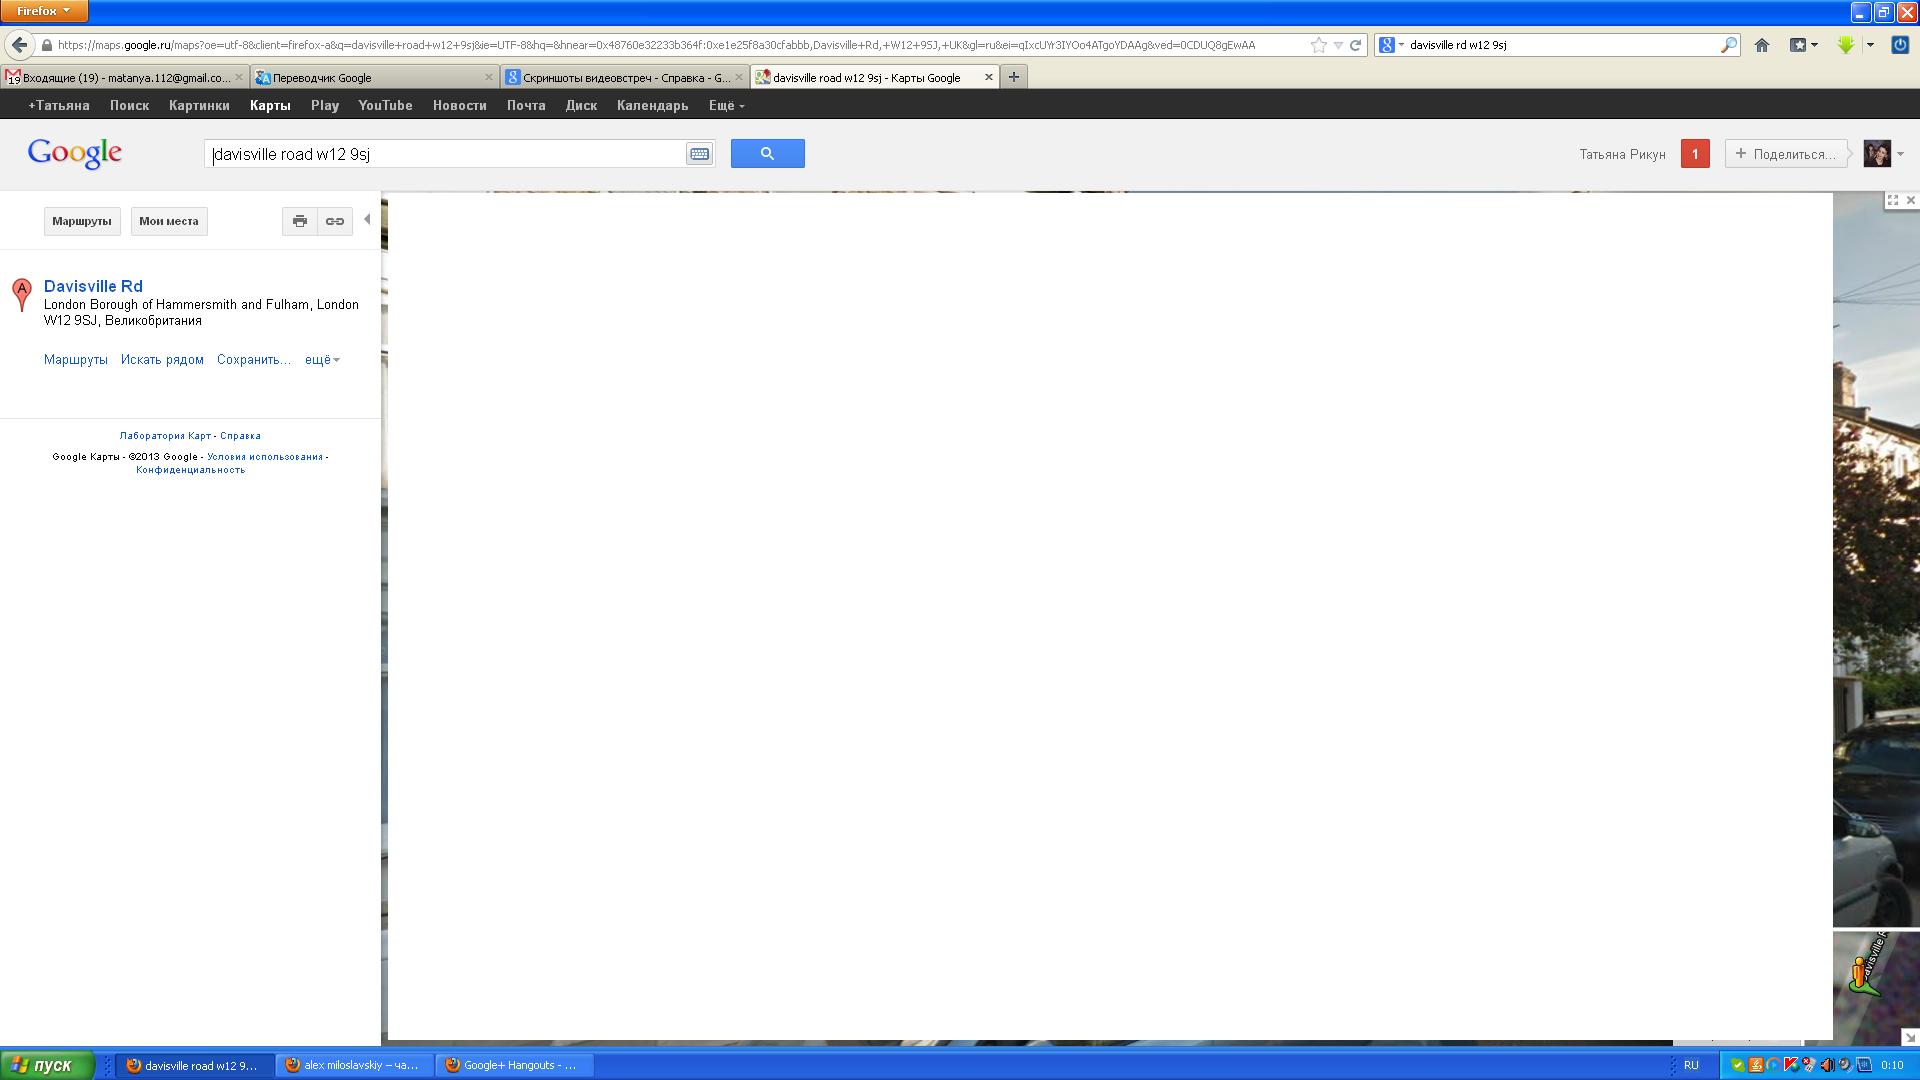
Task: Click the blue magnifier search button
Action: pyautogui.click(x=767, y=154)
